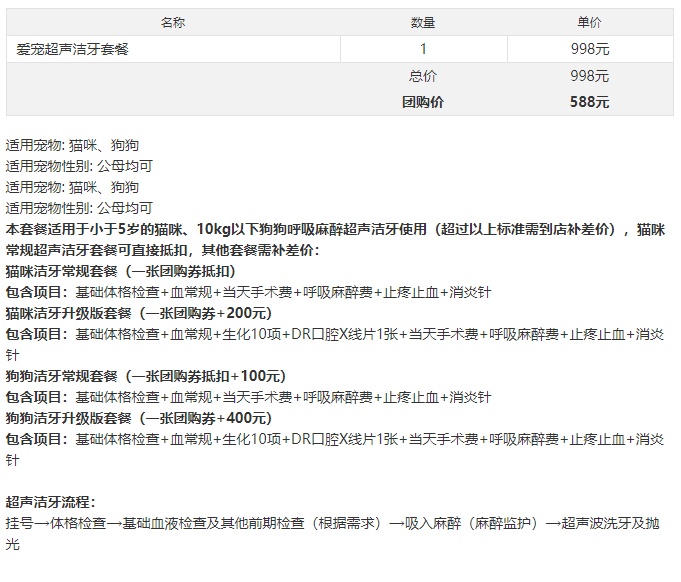
Task: Click the first 适用宠物: 猫咪、狗狗 line
Action: (x=72, y=145)
